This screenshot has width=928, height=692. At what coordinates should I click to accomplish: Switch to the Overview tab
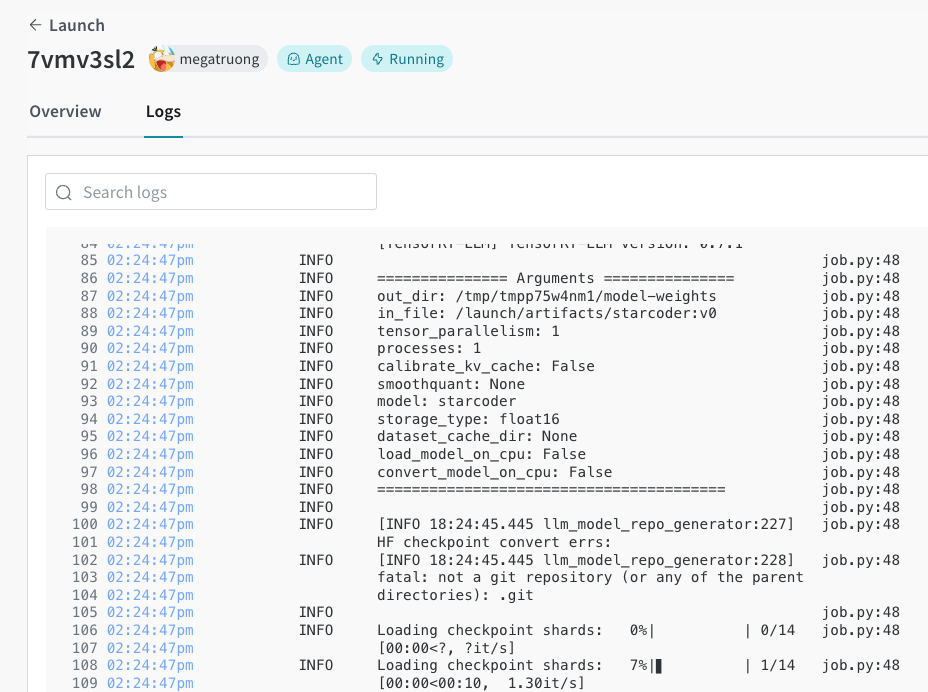pyautogui.click(x=65, y=111)
